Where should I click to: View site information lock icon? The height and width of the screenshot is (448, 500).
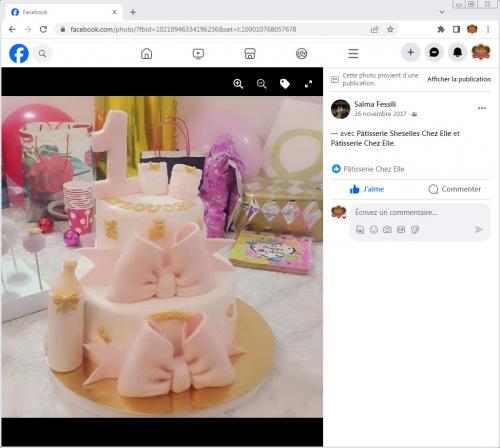(63, 29)
